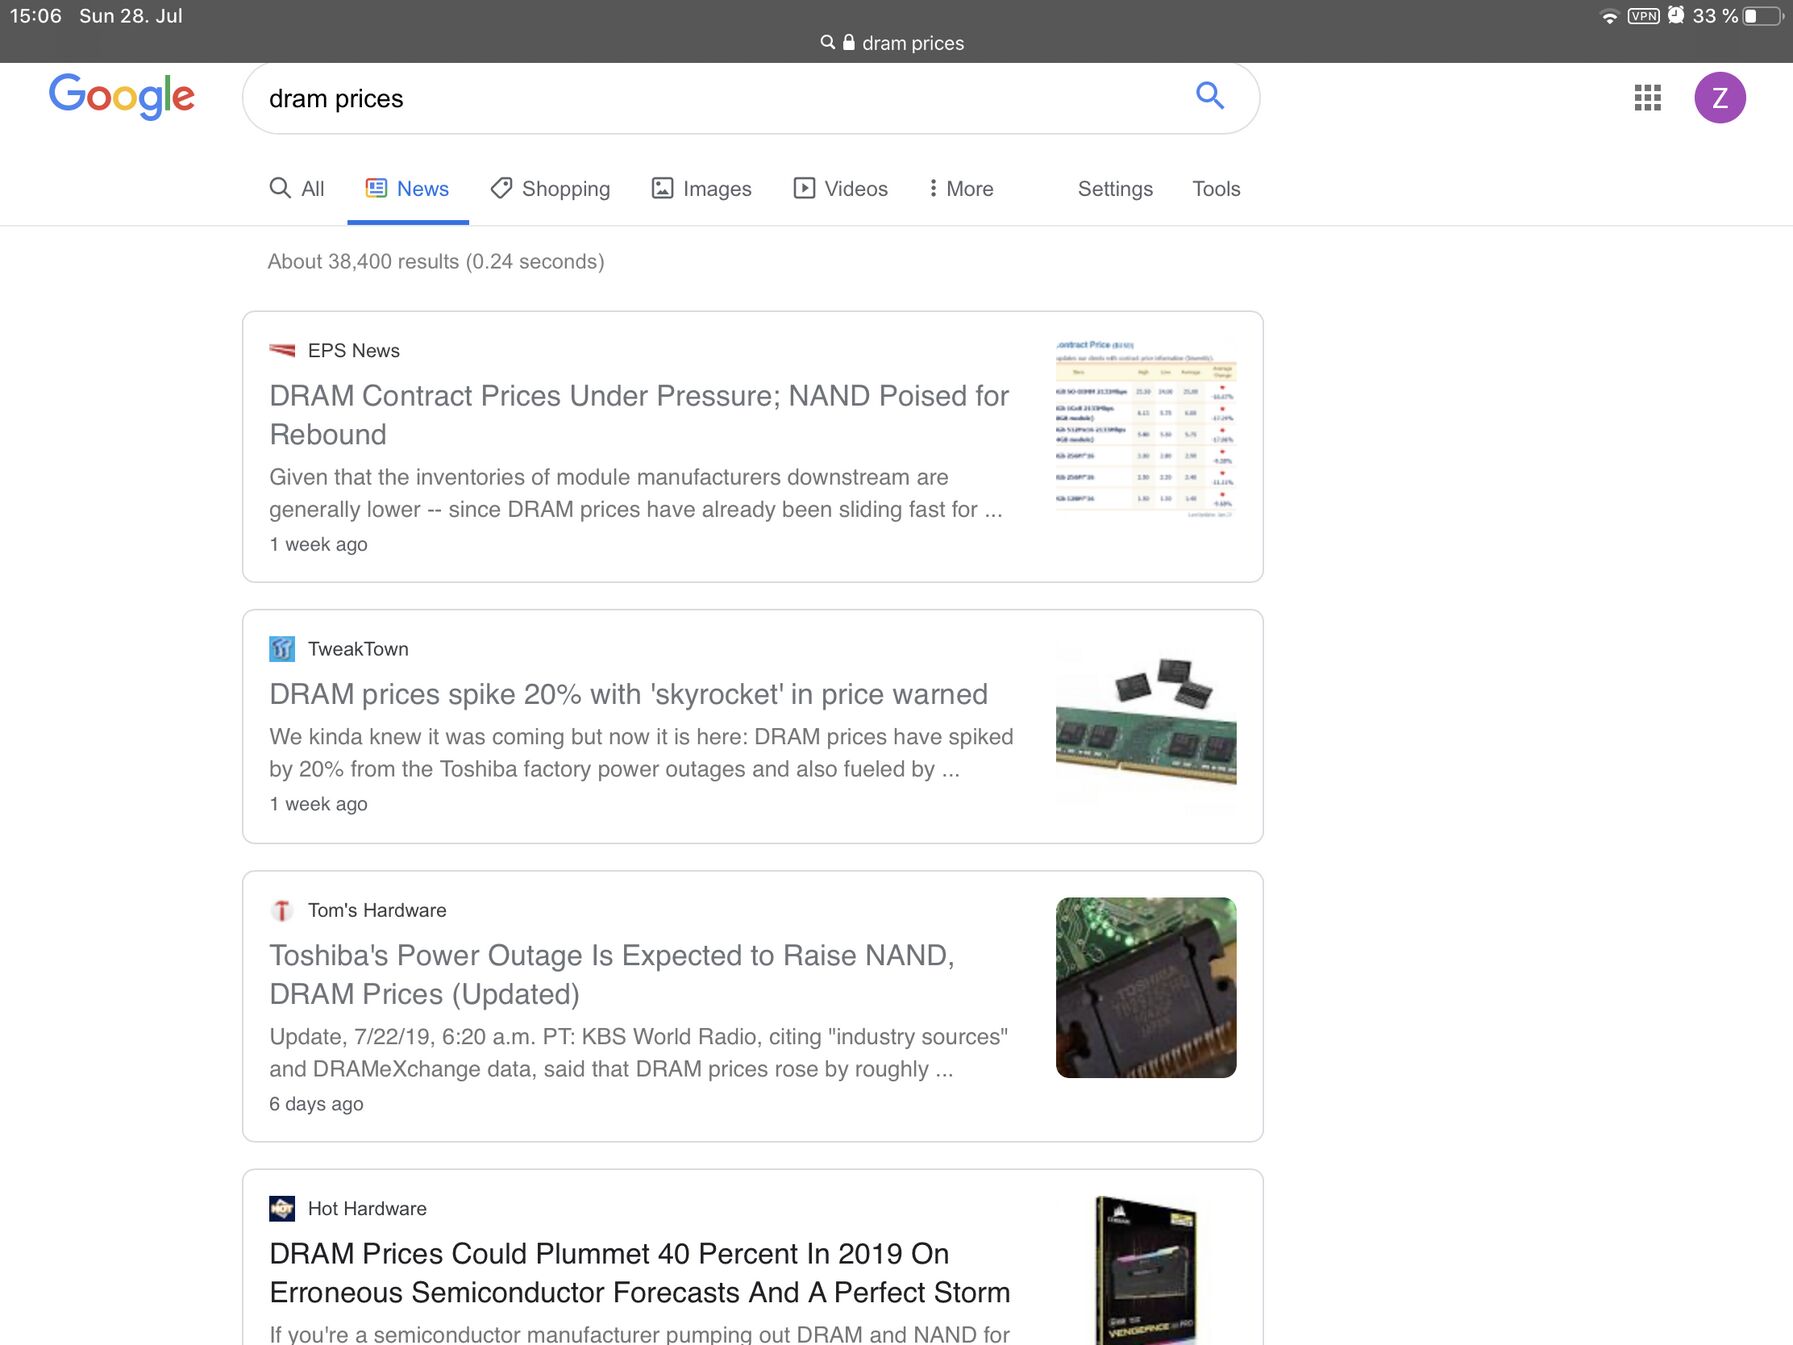Tap the 15:06 clock in status bar
This screenshot has width=1793, height=1345.
36,16
